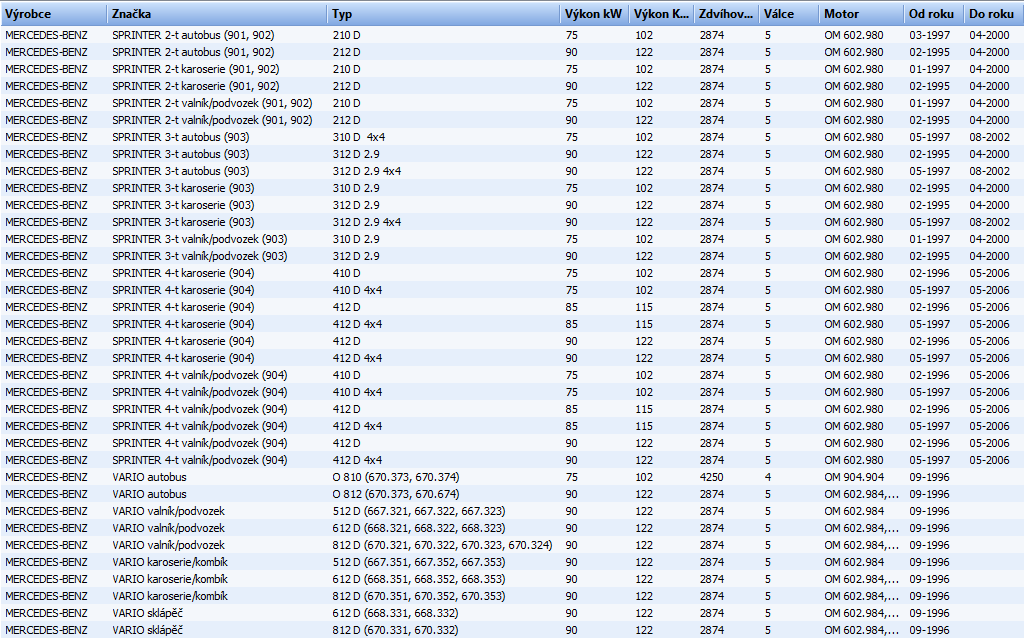Sort by the Válce column header
This screenshot has width=1024, height=640.
[789, 14]
